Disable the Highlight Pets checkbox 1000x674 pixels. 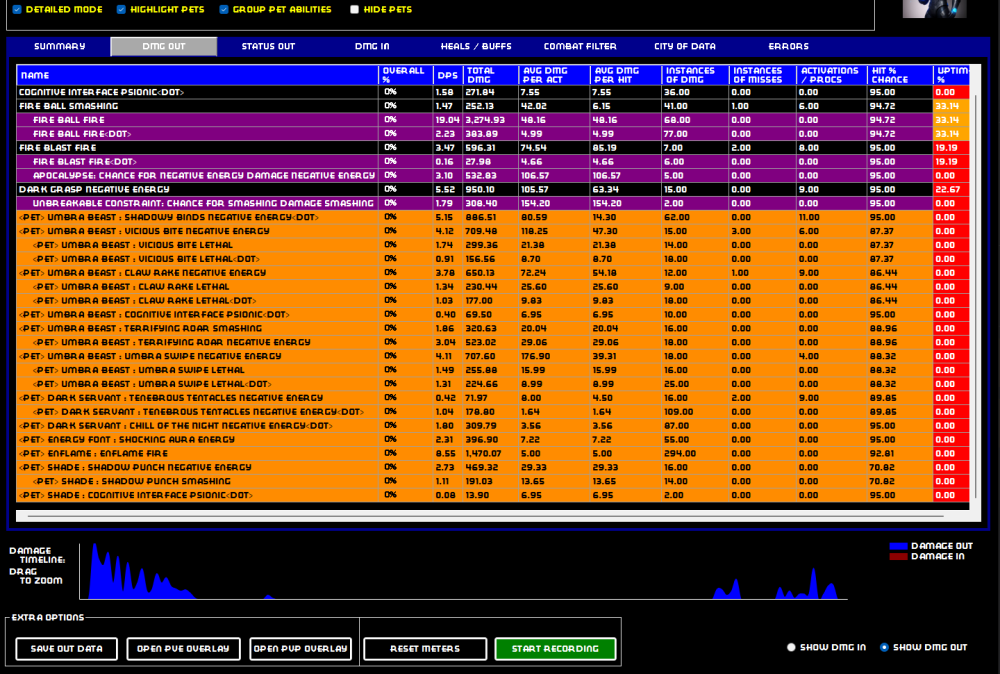click(121, 10)
